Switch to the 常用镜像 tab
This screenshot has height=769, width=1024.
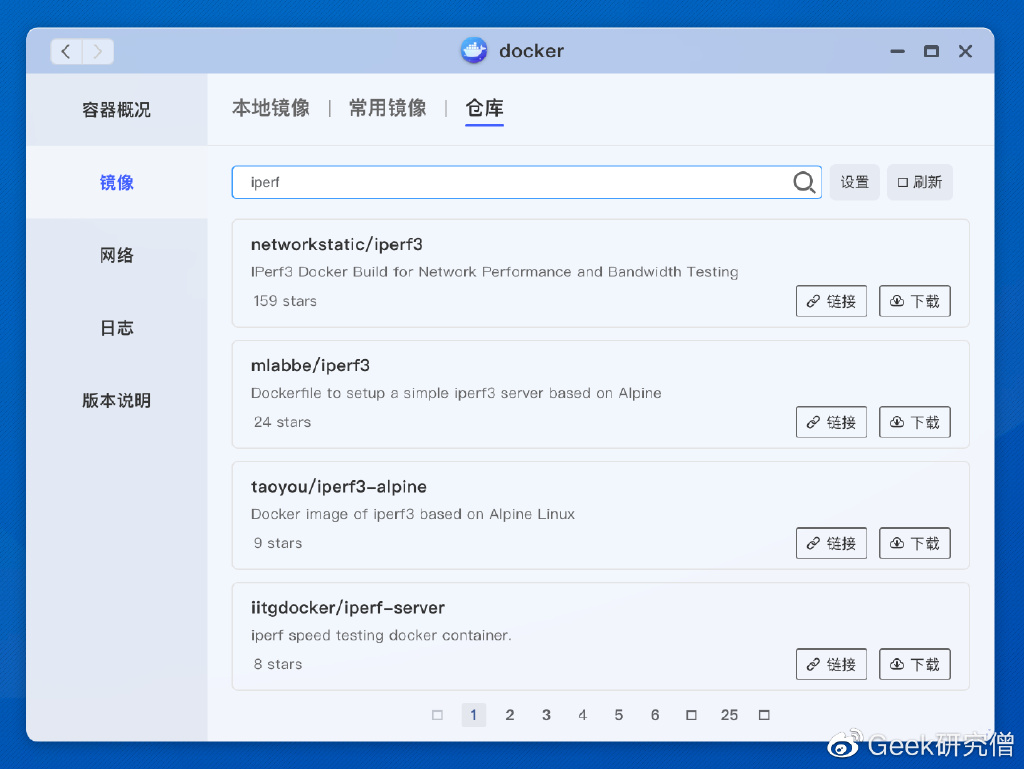click(x=388, y=108)
